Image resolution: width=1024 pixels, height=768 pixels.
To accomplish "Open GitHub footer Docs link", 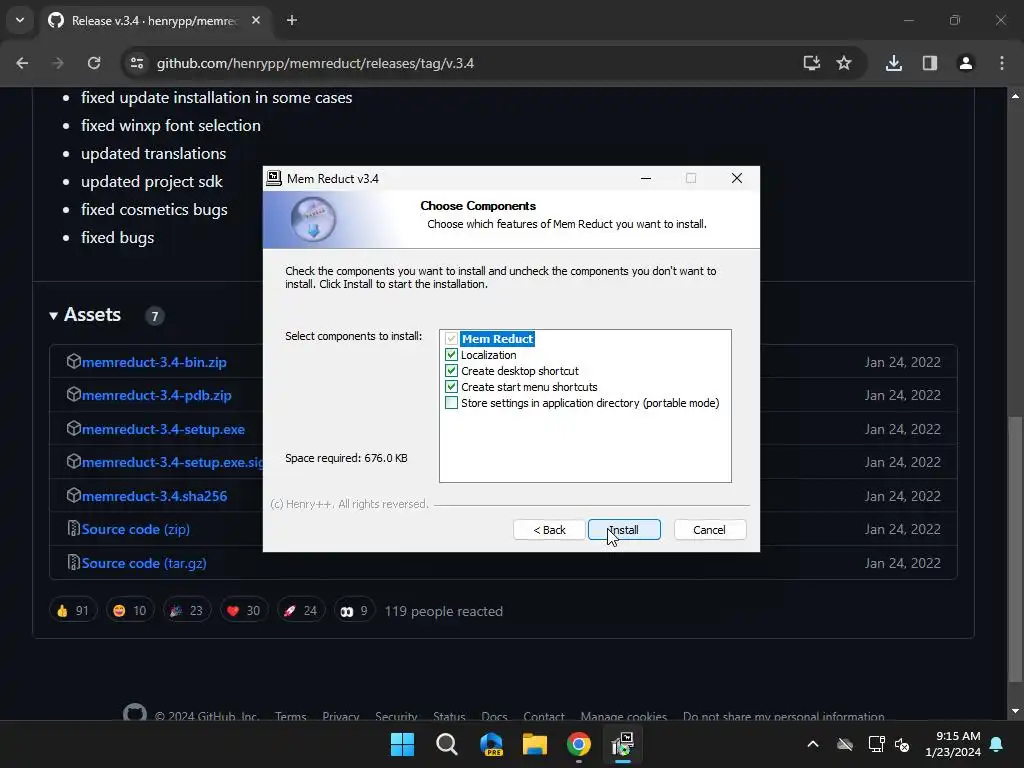I will click(494, 716).
